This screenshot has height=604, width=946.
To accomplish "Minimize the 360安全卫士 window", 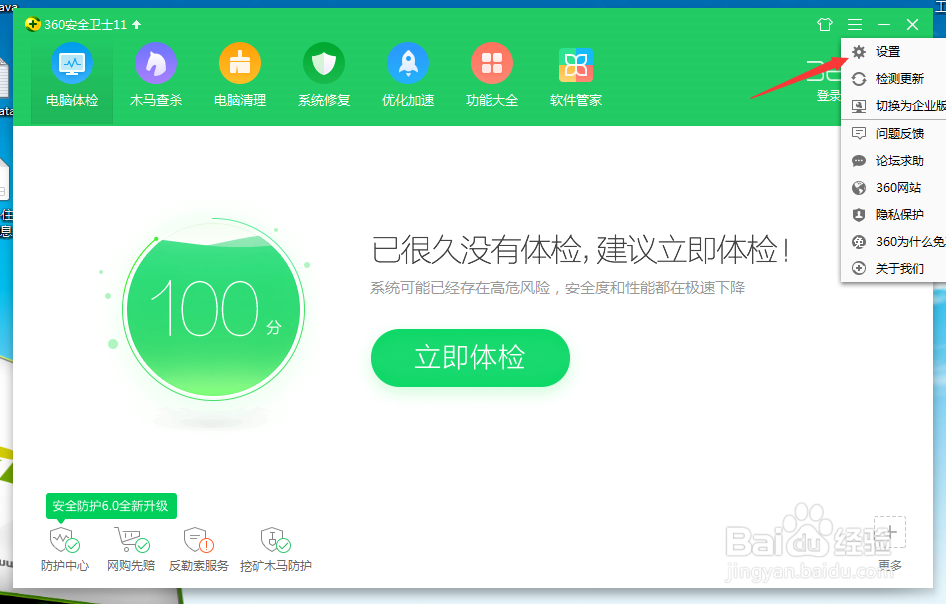I will click(x=884, y=25).
